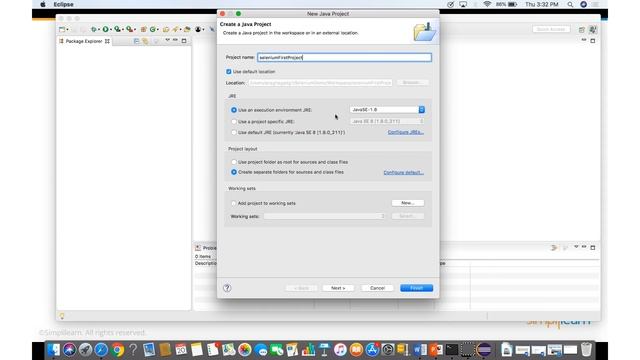
Task: Click the Quick Access search field
Action: coord(551,29)
